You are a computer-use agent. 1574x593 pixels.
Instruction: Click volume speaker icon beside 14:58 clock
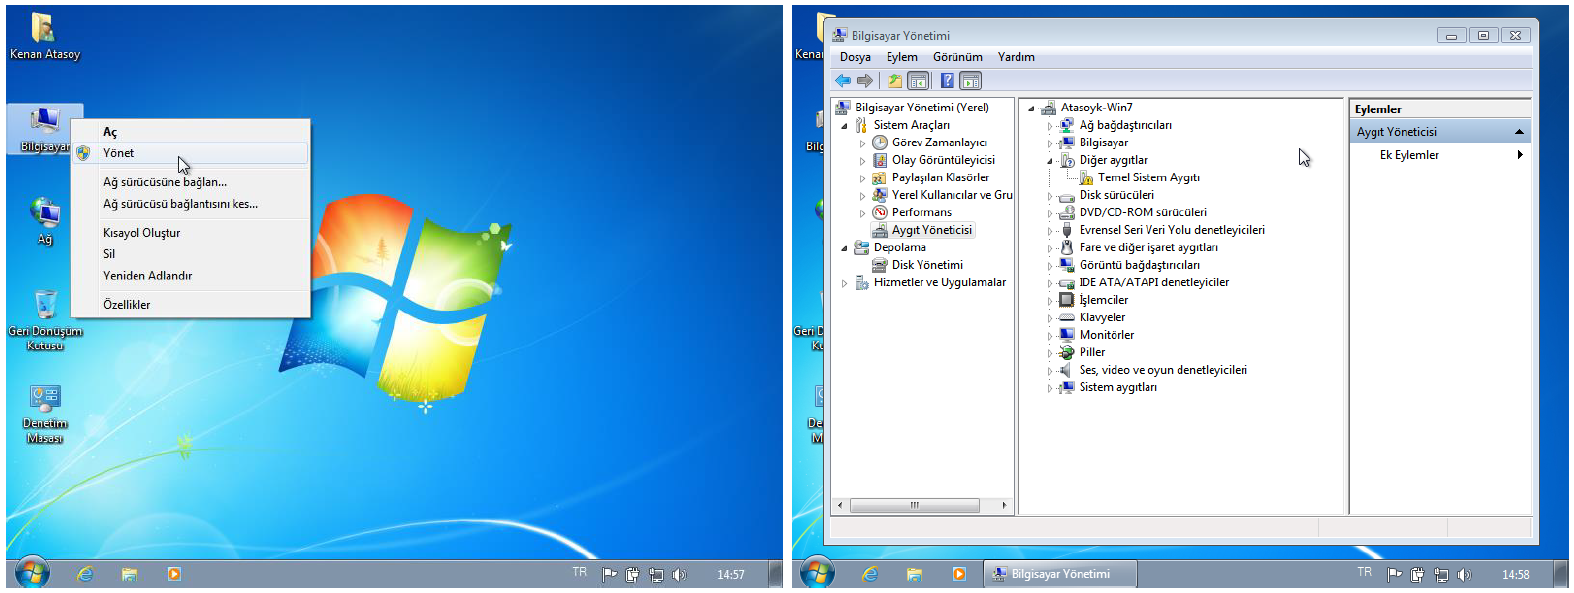click(x=1464, y=575)
